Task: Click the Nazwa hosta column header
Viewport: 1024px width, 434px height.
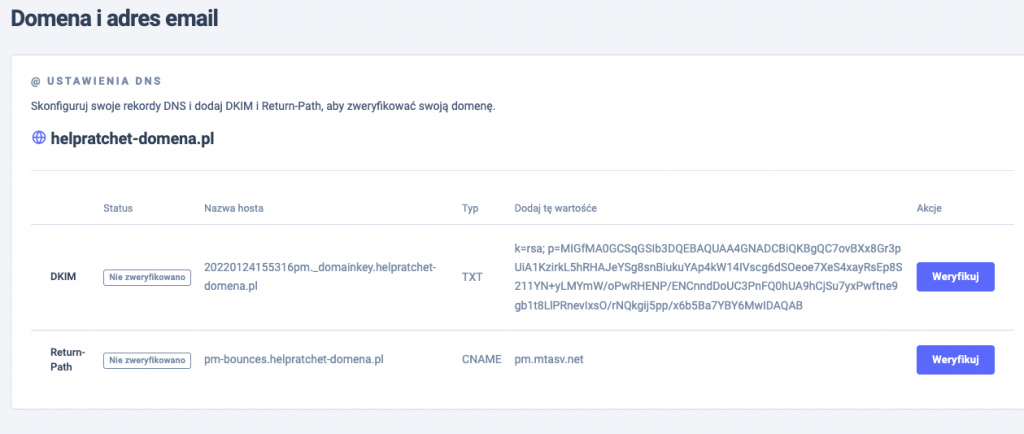Action: tap(234, 208)
